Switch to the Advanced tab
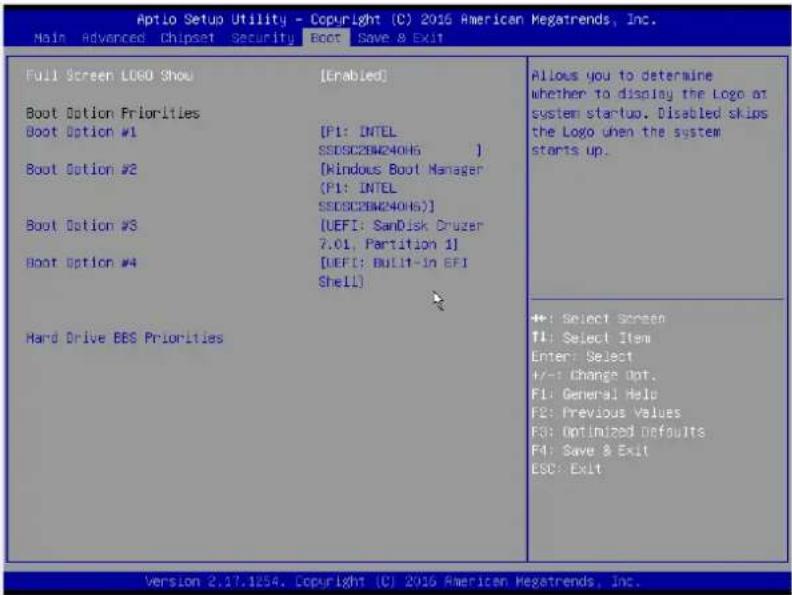 (113, 38)
